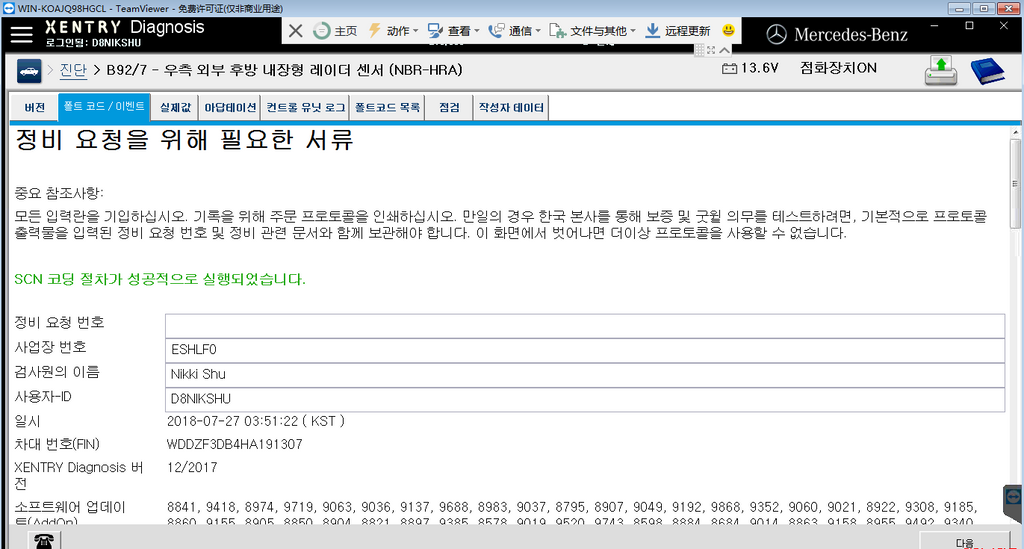Click the vertical scrollbar down arrow
The height and width of the screenshot is (549, 1024).
pyautogui.click(x=1015, y=518)
